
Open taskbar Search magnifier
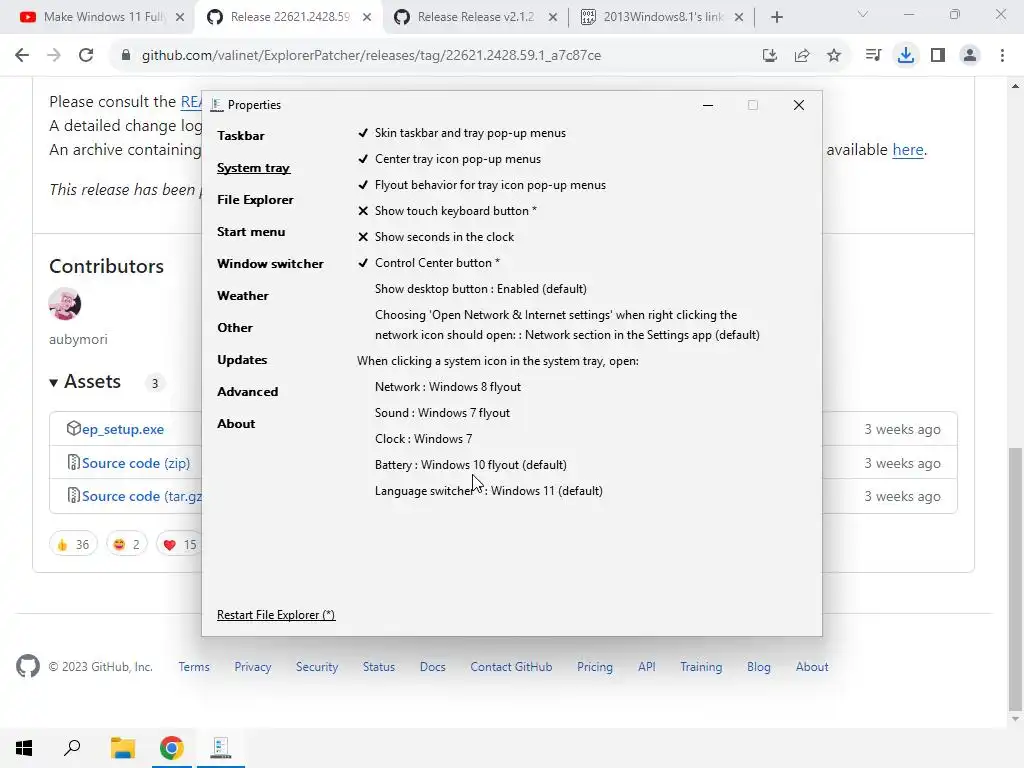[x=72, y=748]
